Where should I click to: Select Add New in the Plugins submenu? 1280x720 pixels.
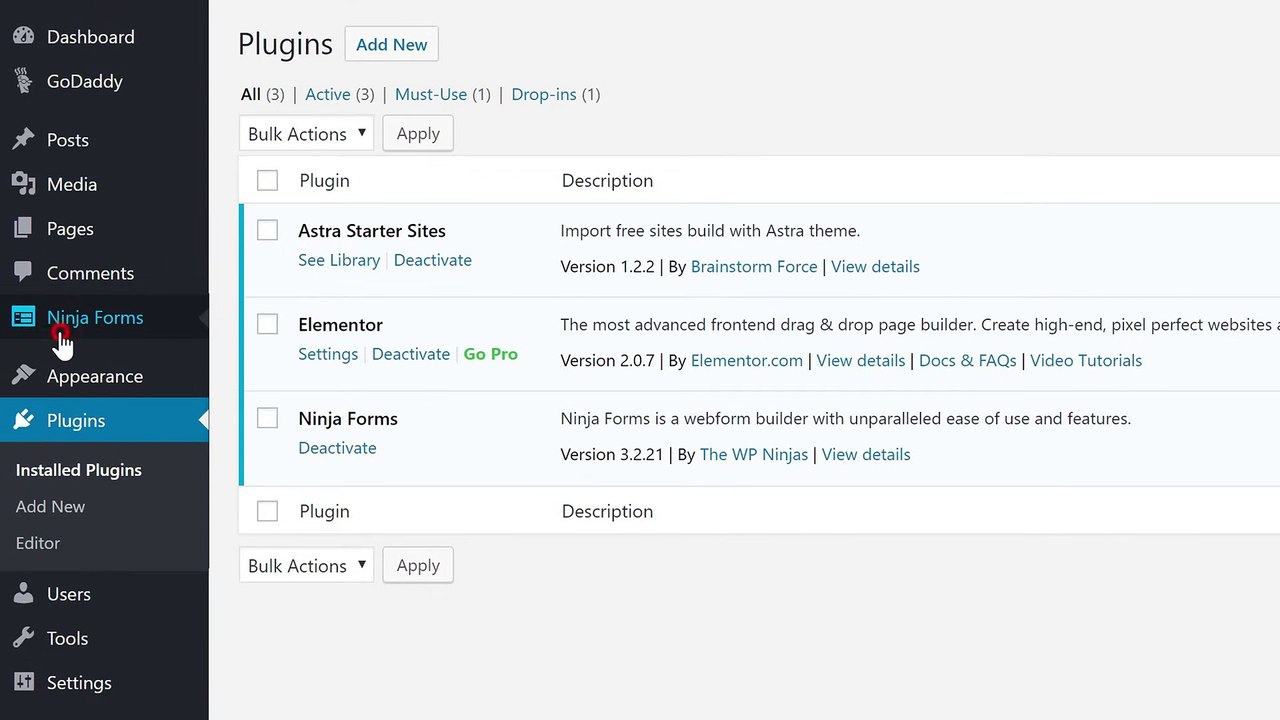[x=50, y=506]
